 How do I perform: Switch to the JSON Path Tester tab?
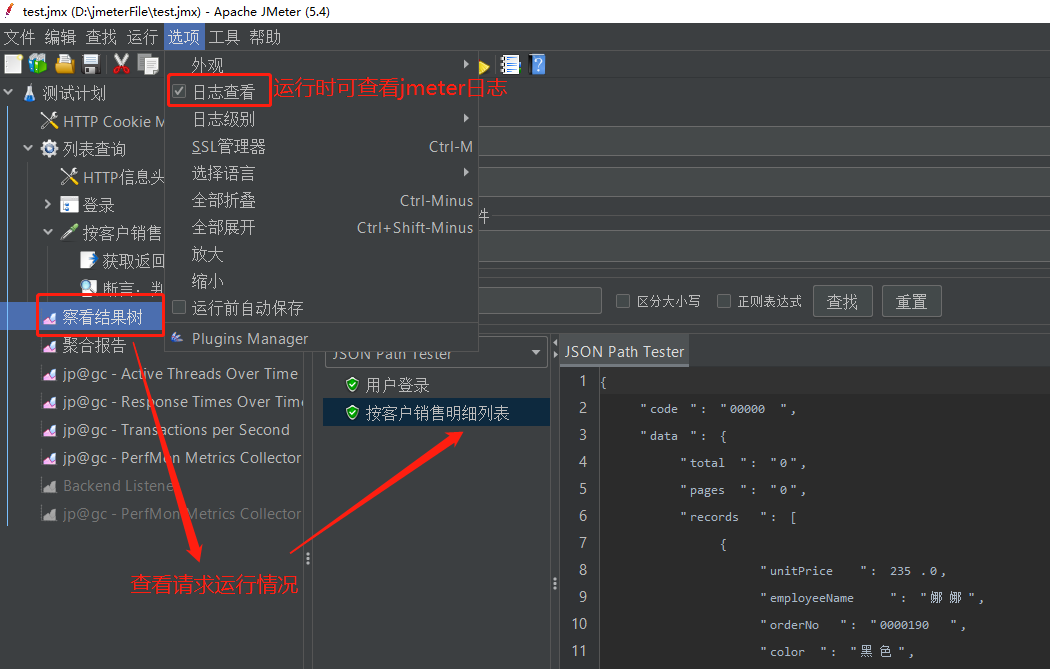(624, 352)
